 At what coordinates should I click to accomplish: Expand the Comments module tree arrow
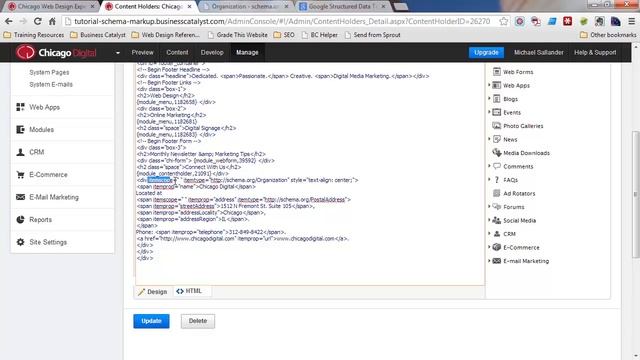pos(489,166)
